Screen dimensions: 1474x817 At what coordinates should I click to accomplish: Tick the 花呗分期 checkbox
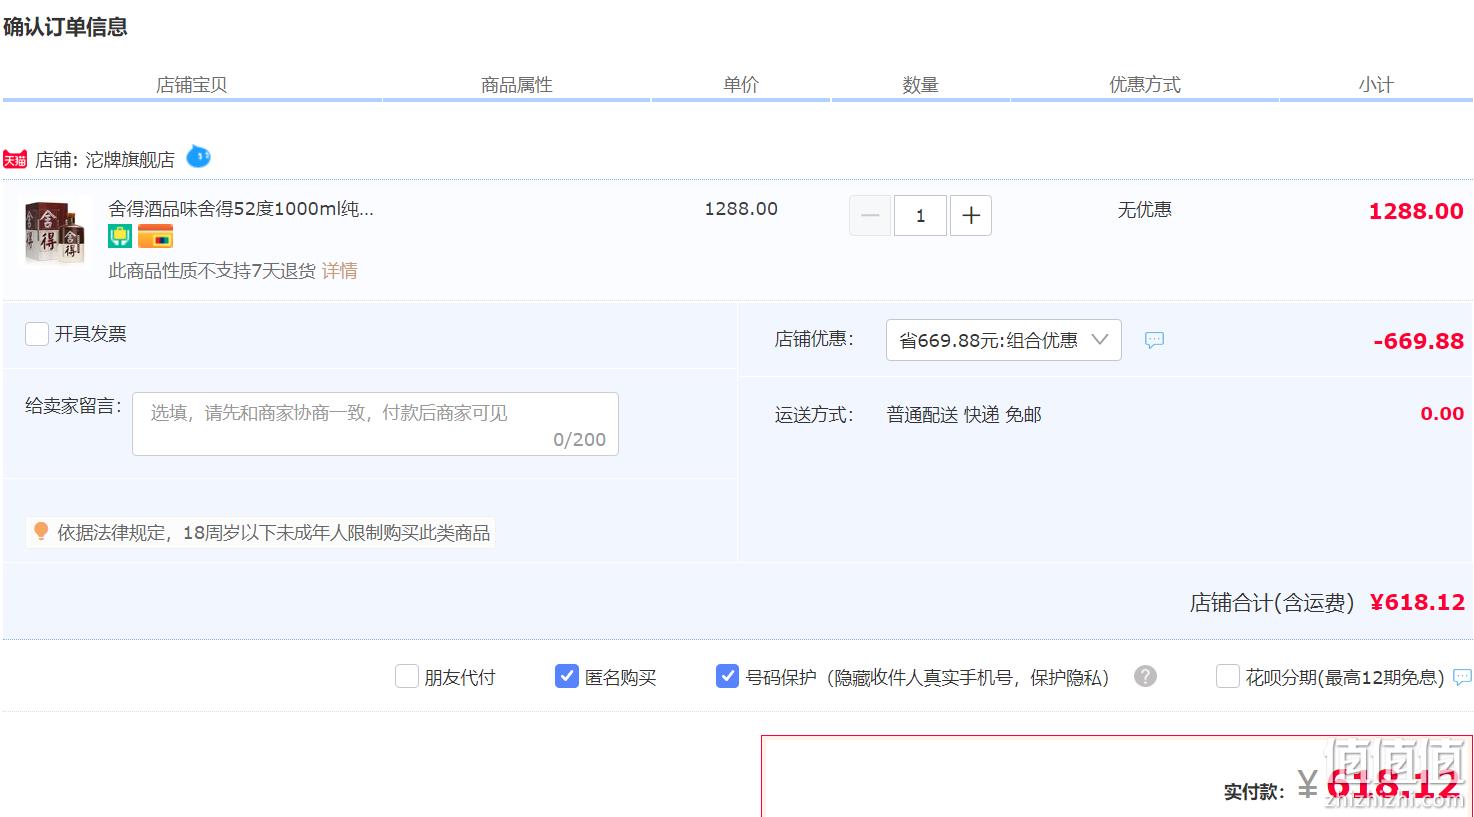1228,677
